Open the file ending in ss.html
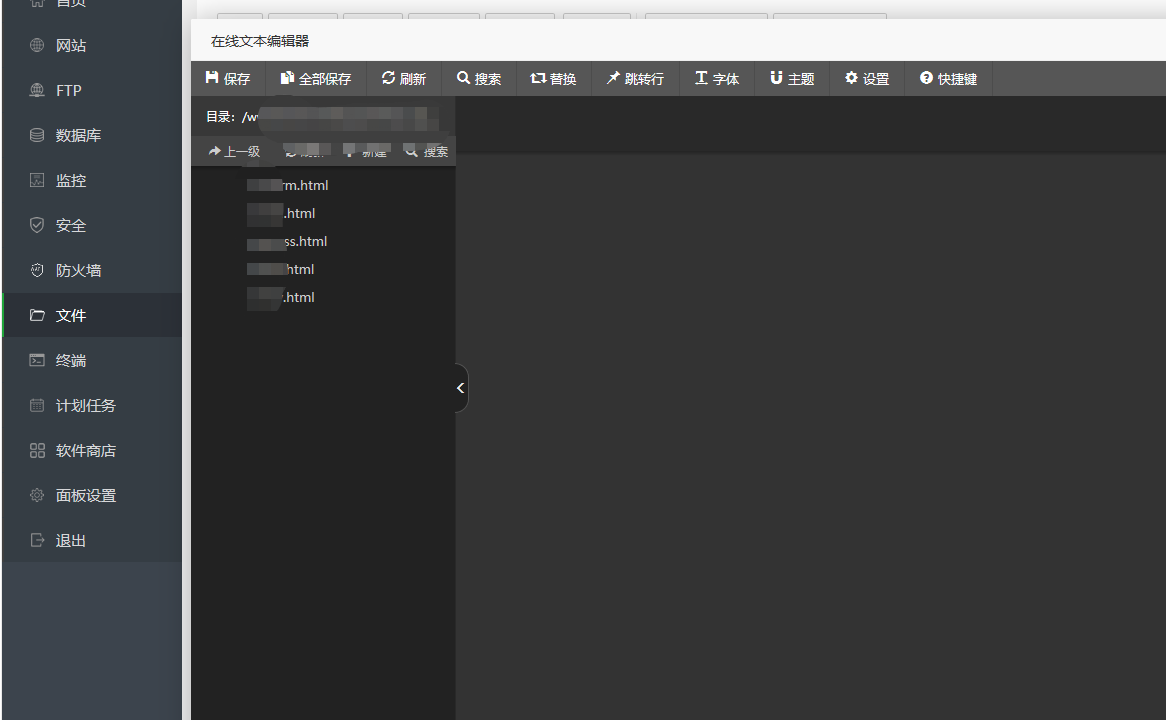 pos(287,241)
